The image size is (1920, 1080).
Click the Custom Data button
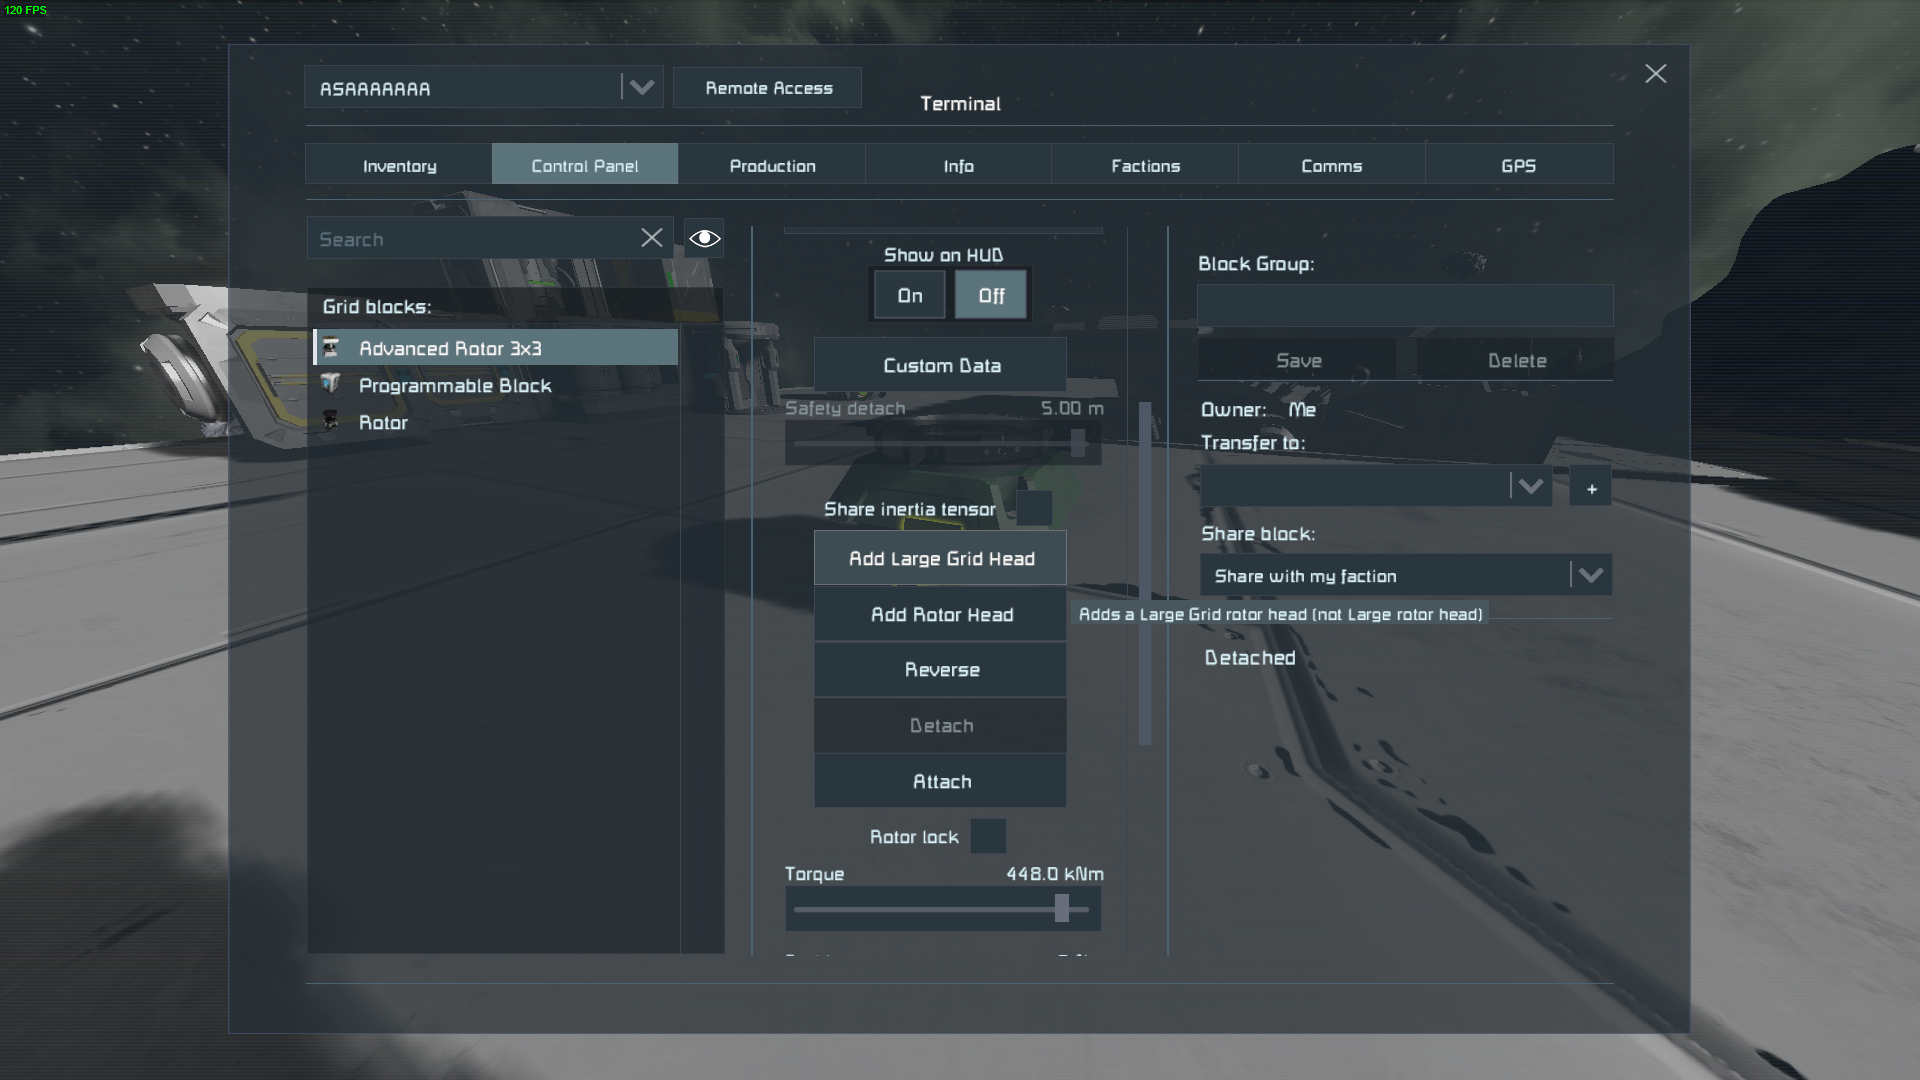(x=941, y=366)
